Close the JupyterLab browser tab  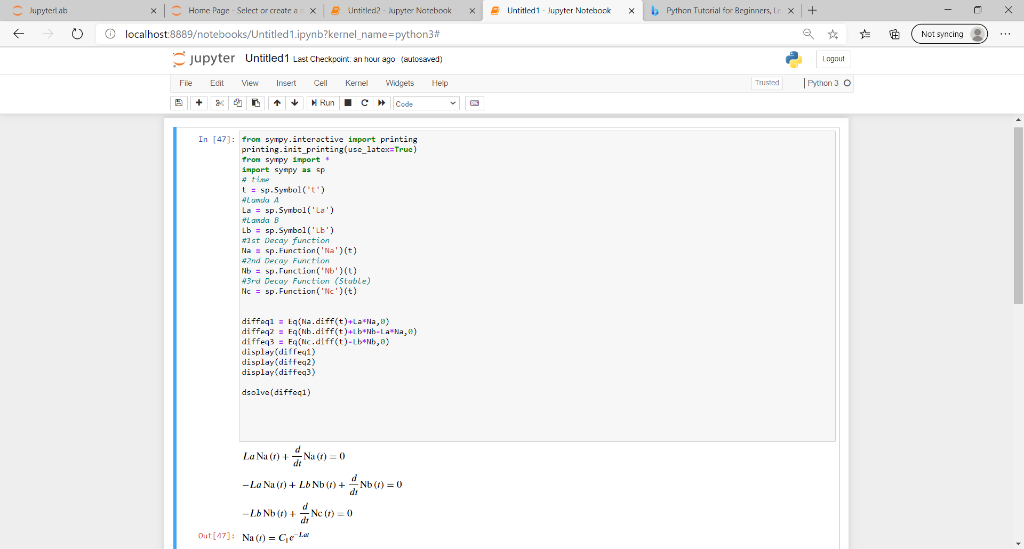point(153,10)
